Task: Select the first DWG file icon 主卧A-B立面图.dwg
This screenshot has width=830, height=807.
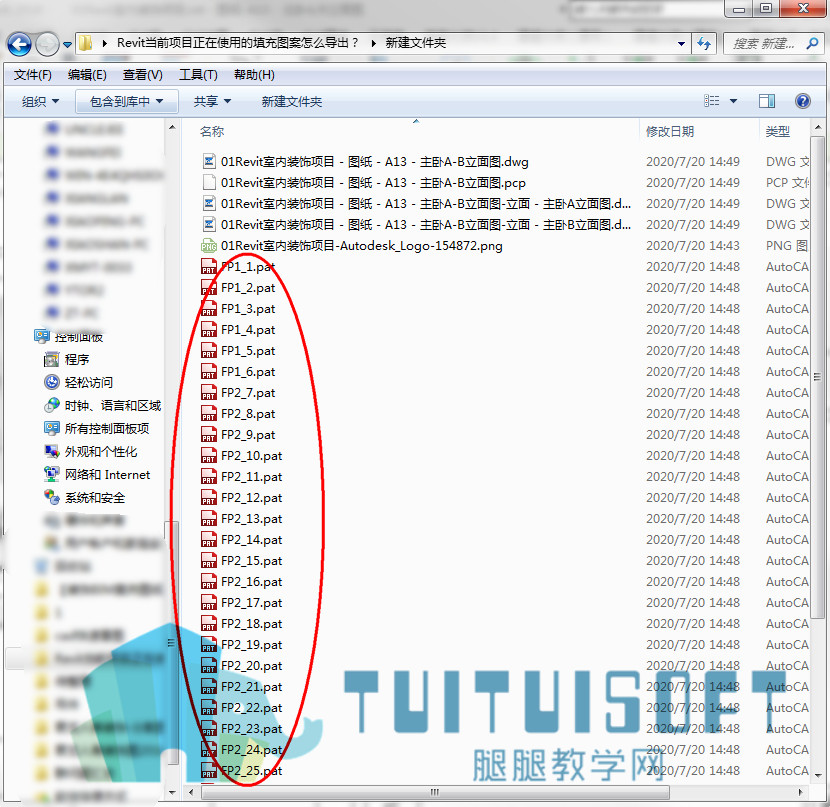Action: pos(209,161)
